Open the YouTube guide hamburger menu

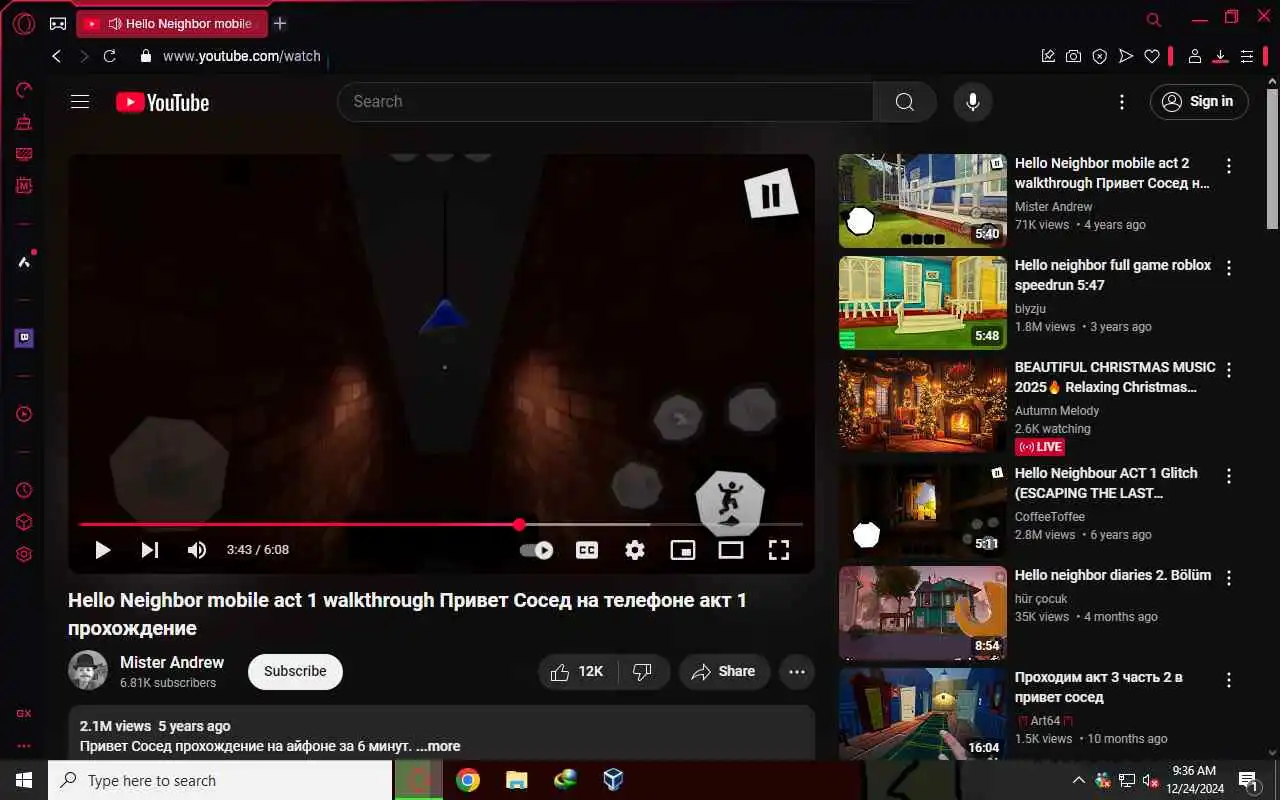80,101
